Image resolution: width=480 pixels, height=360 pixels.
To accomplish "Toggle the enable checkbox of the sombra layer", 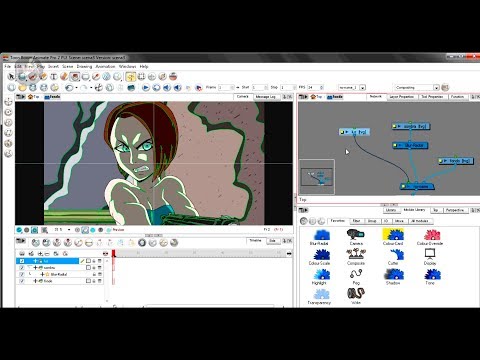I will tap(22, 268).
